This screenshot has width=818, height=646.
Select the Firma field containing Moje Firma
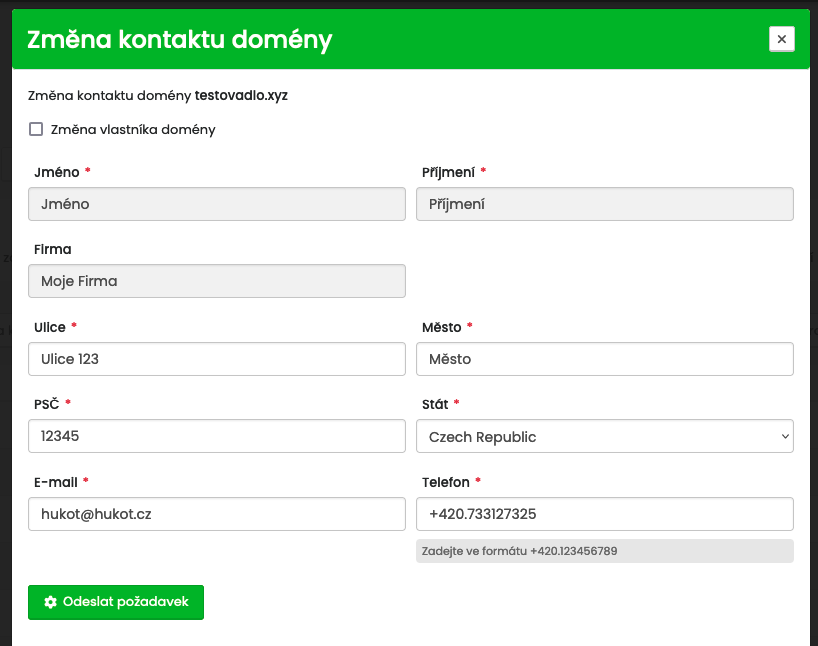(217, 281)
